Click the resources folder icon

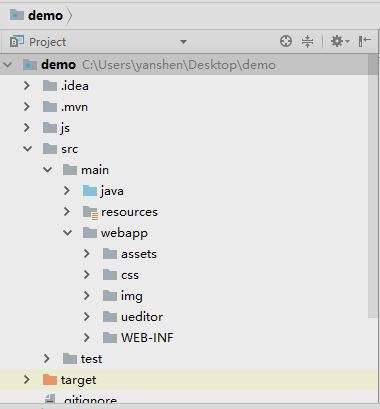[x=90, y=212]
